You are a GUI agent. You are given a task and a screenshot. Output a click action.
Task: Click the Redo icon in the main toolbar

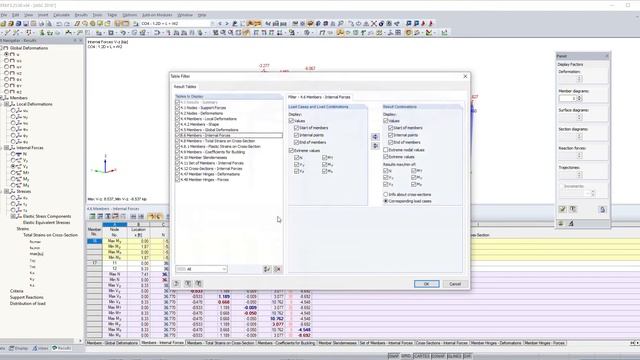[x=67, y=24]
